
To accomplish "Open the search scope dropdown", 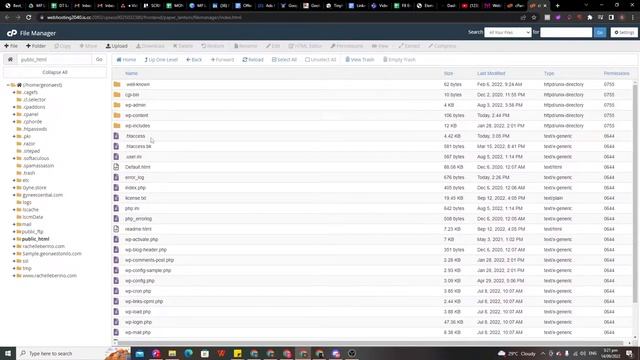I will point(508,32).
